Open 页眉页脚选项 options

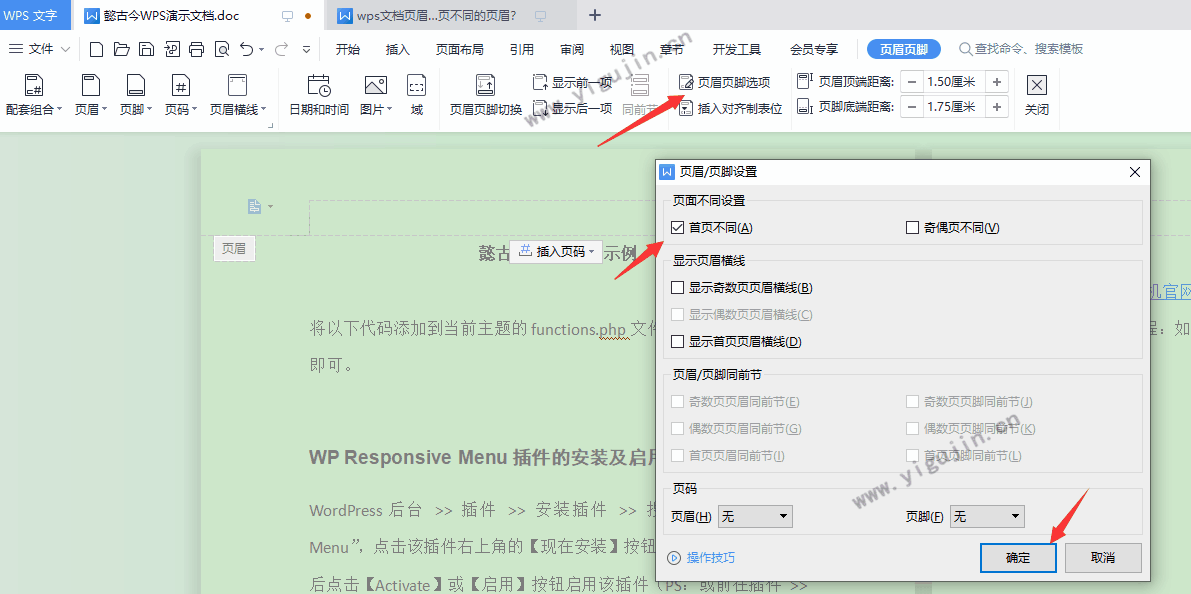click(725, 82)
